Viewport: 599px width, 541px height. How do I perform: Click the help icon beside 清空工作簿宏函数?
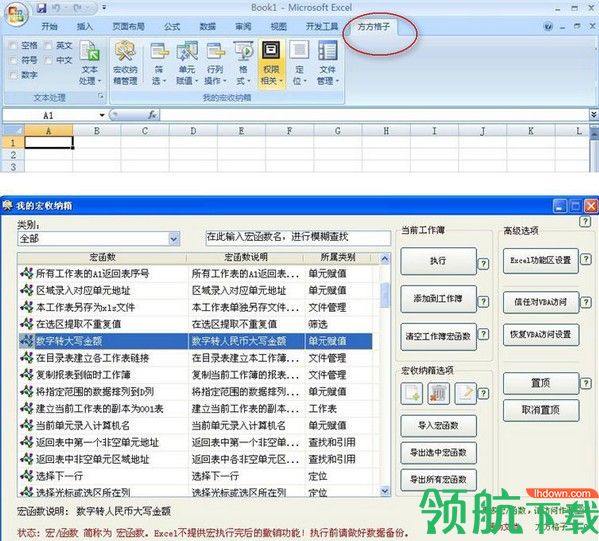pos(484,334)
